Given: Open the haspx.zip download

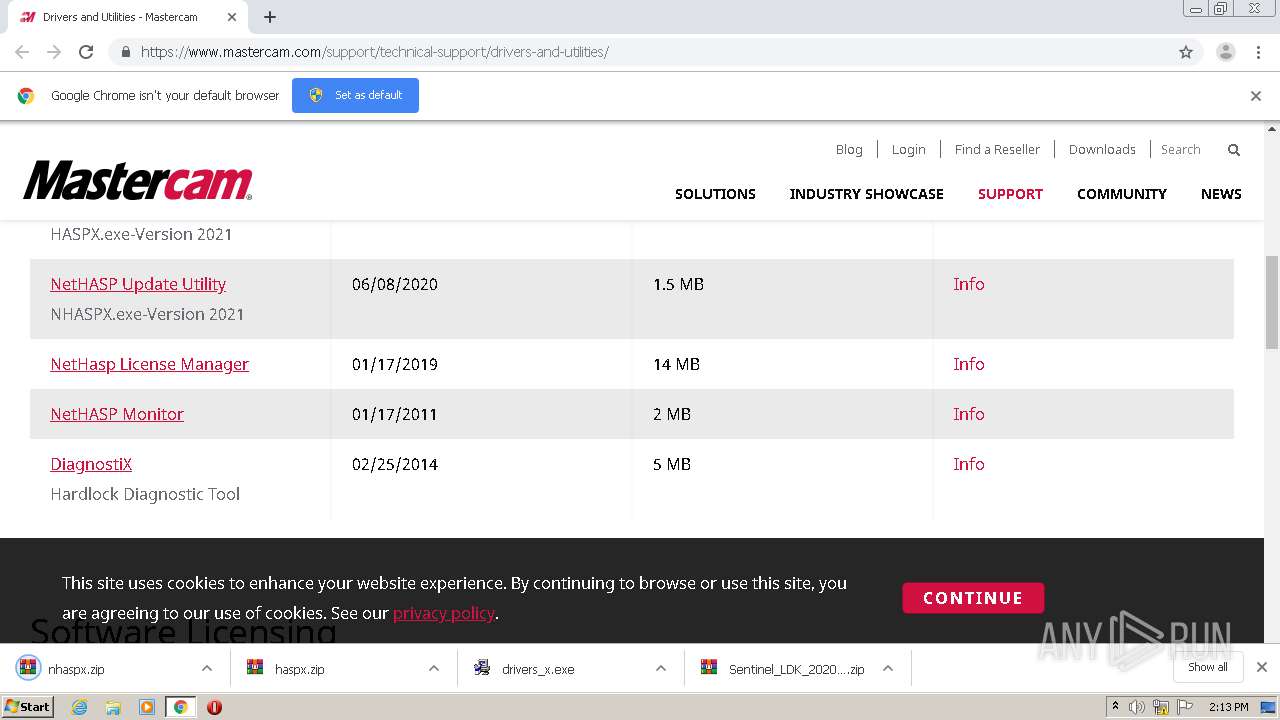Looking at the screenshot, I should pos(300,669).
